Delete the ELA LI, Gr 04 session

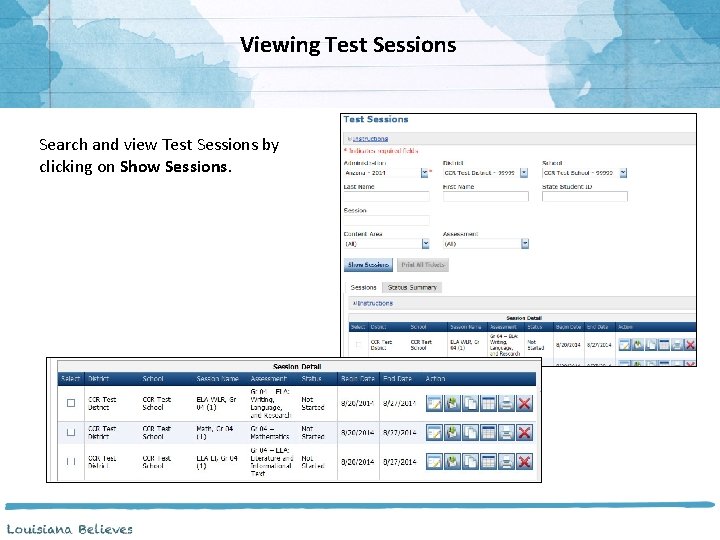click(524, 461)
